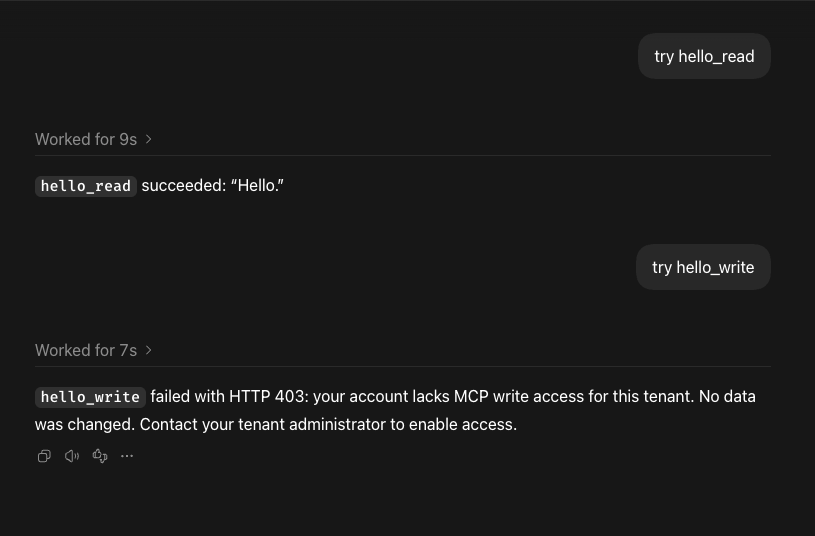The height and width of the screenshot is (536, 815).
Task: Copy the hello_write response message
Action: (x=44, y=456)
